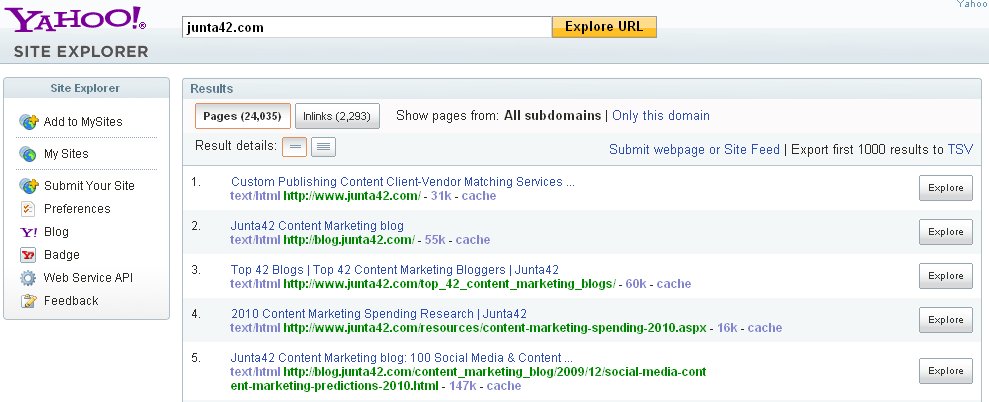989x402 pixels.
Task: Click the Explore URL button
Action: pyautogui.click(x=604, y=27)
